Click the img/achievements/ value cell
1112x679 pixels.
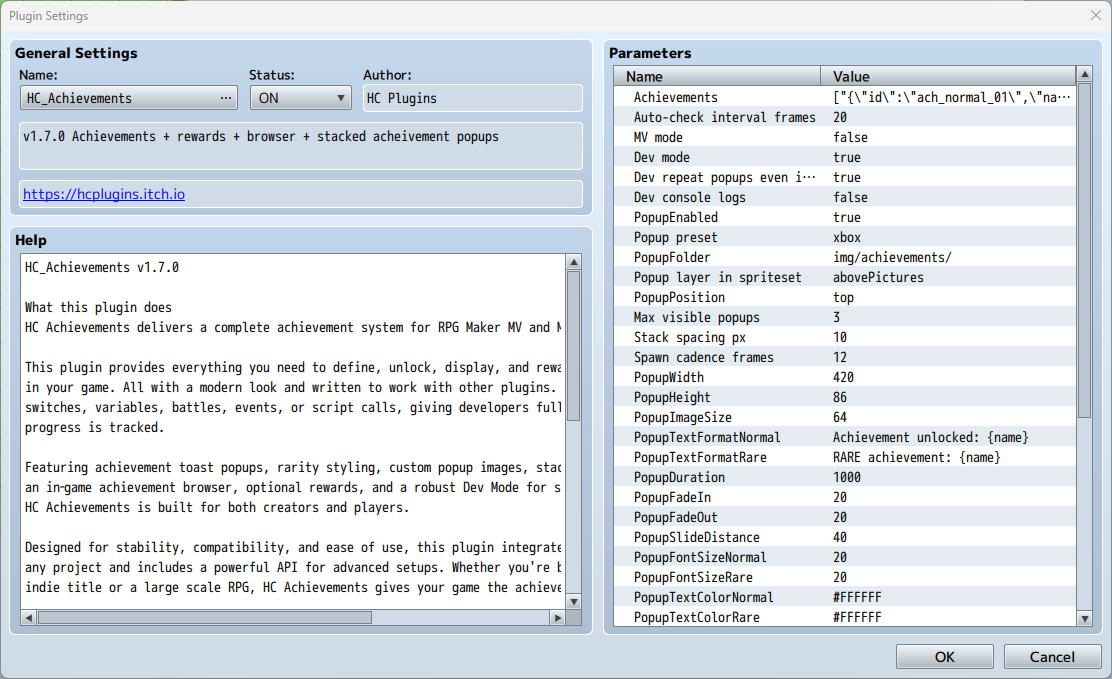pyautogui.click(x=892, y=257)
